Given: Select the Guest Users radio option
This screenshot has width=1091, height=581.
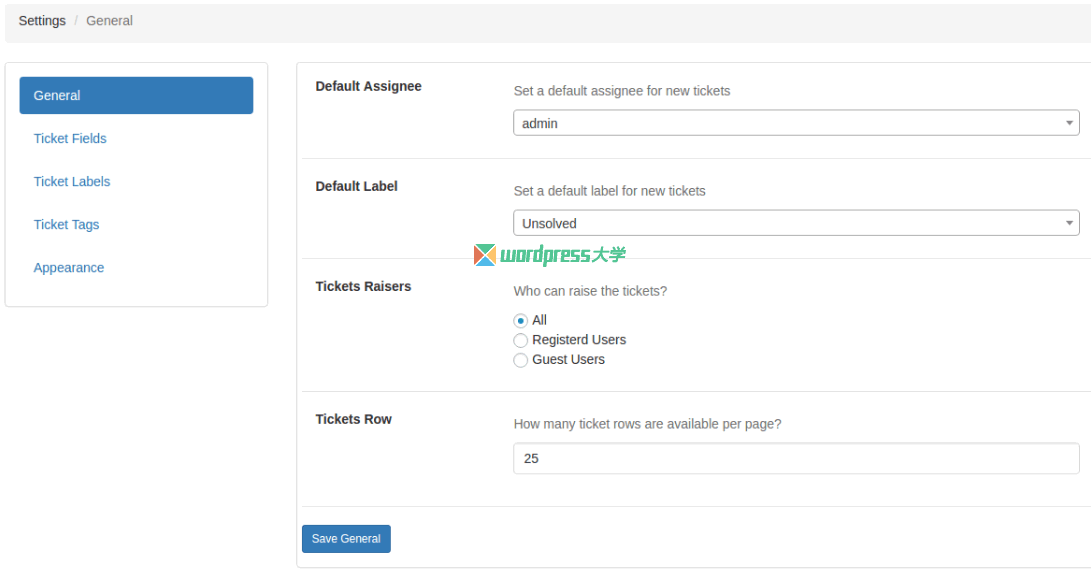Looking at the screenshot, I should (x=521, y=360).
